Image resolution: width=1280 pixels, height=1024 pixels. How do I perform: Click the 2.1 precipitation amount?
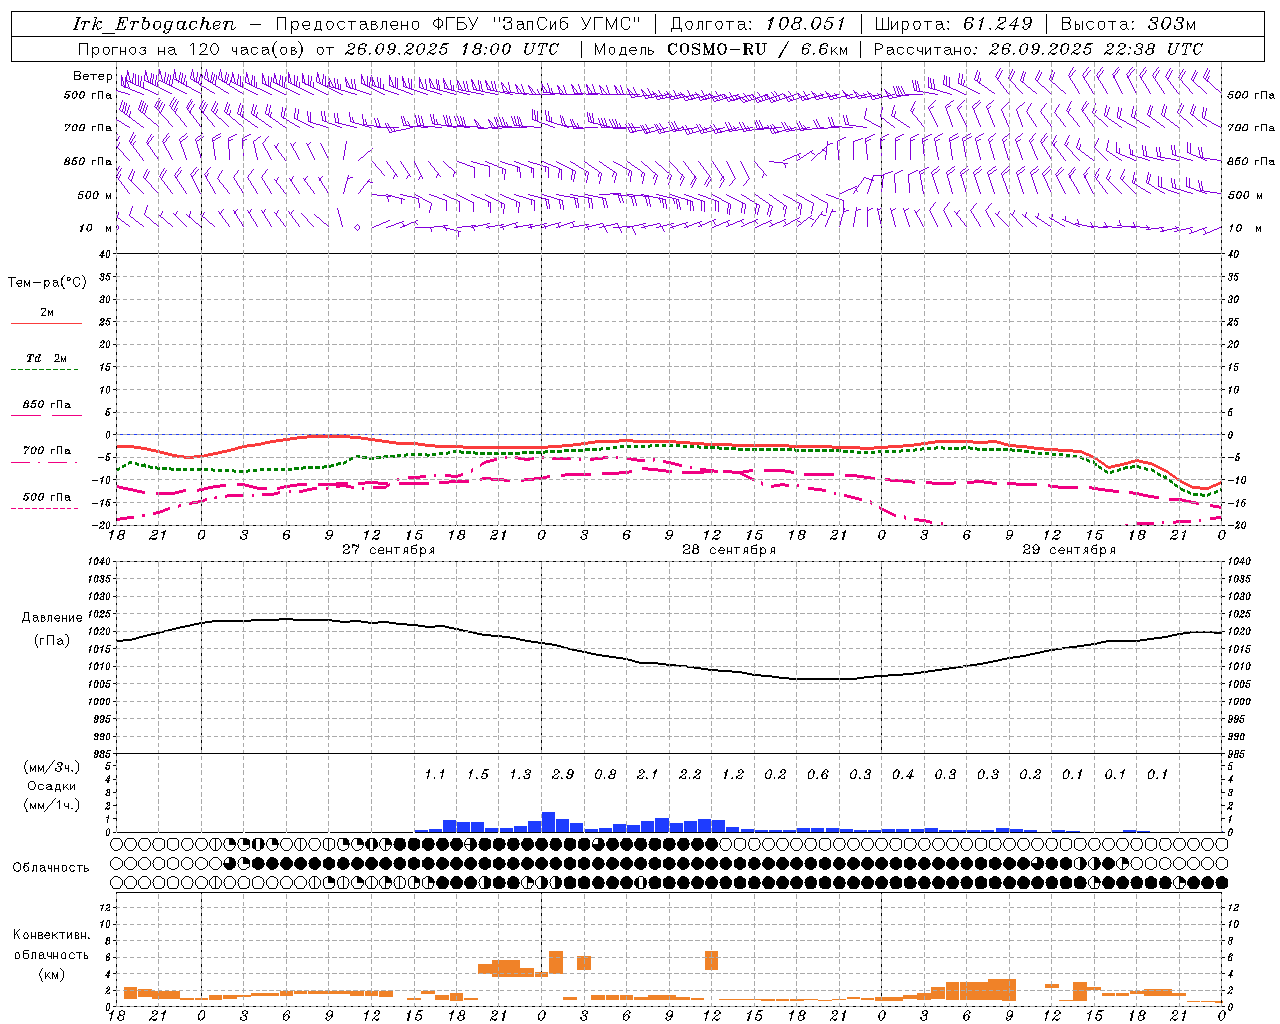647,775
